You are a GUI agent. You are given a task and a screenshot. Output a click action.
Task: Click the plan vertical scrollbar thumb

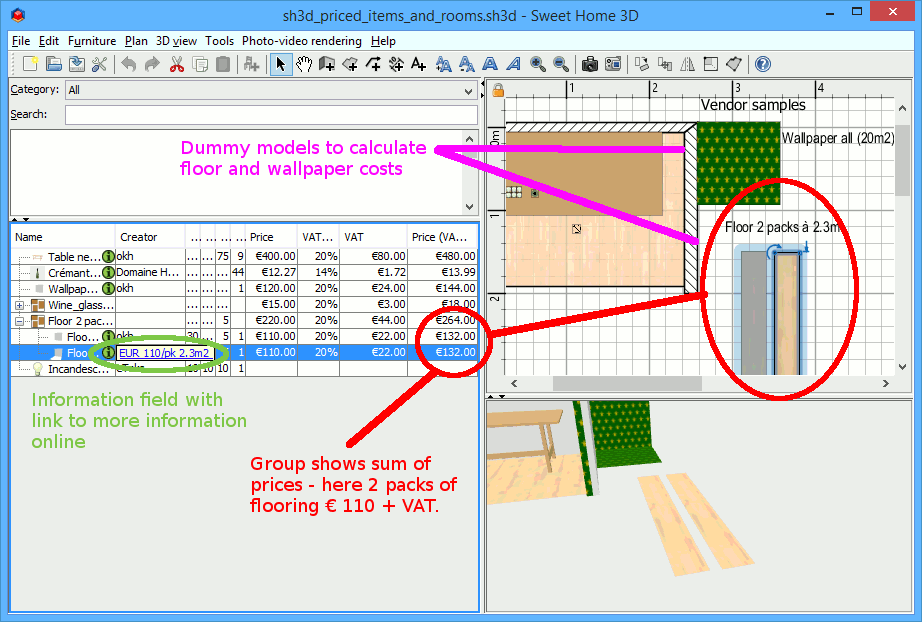(x=902, y=160)
